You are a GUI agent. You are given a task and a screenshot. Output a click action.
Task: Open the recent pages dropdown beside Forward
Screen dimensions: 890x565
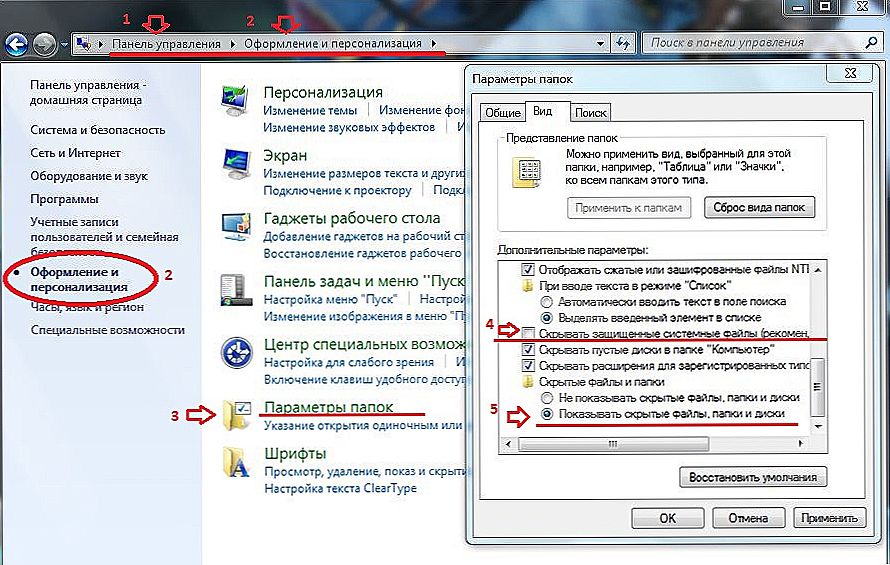(x=64, y=44)
